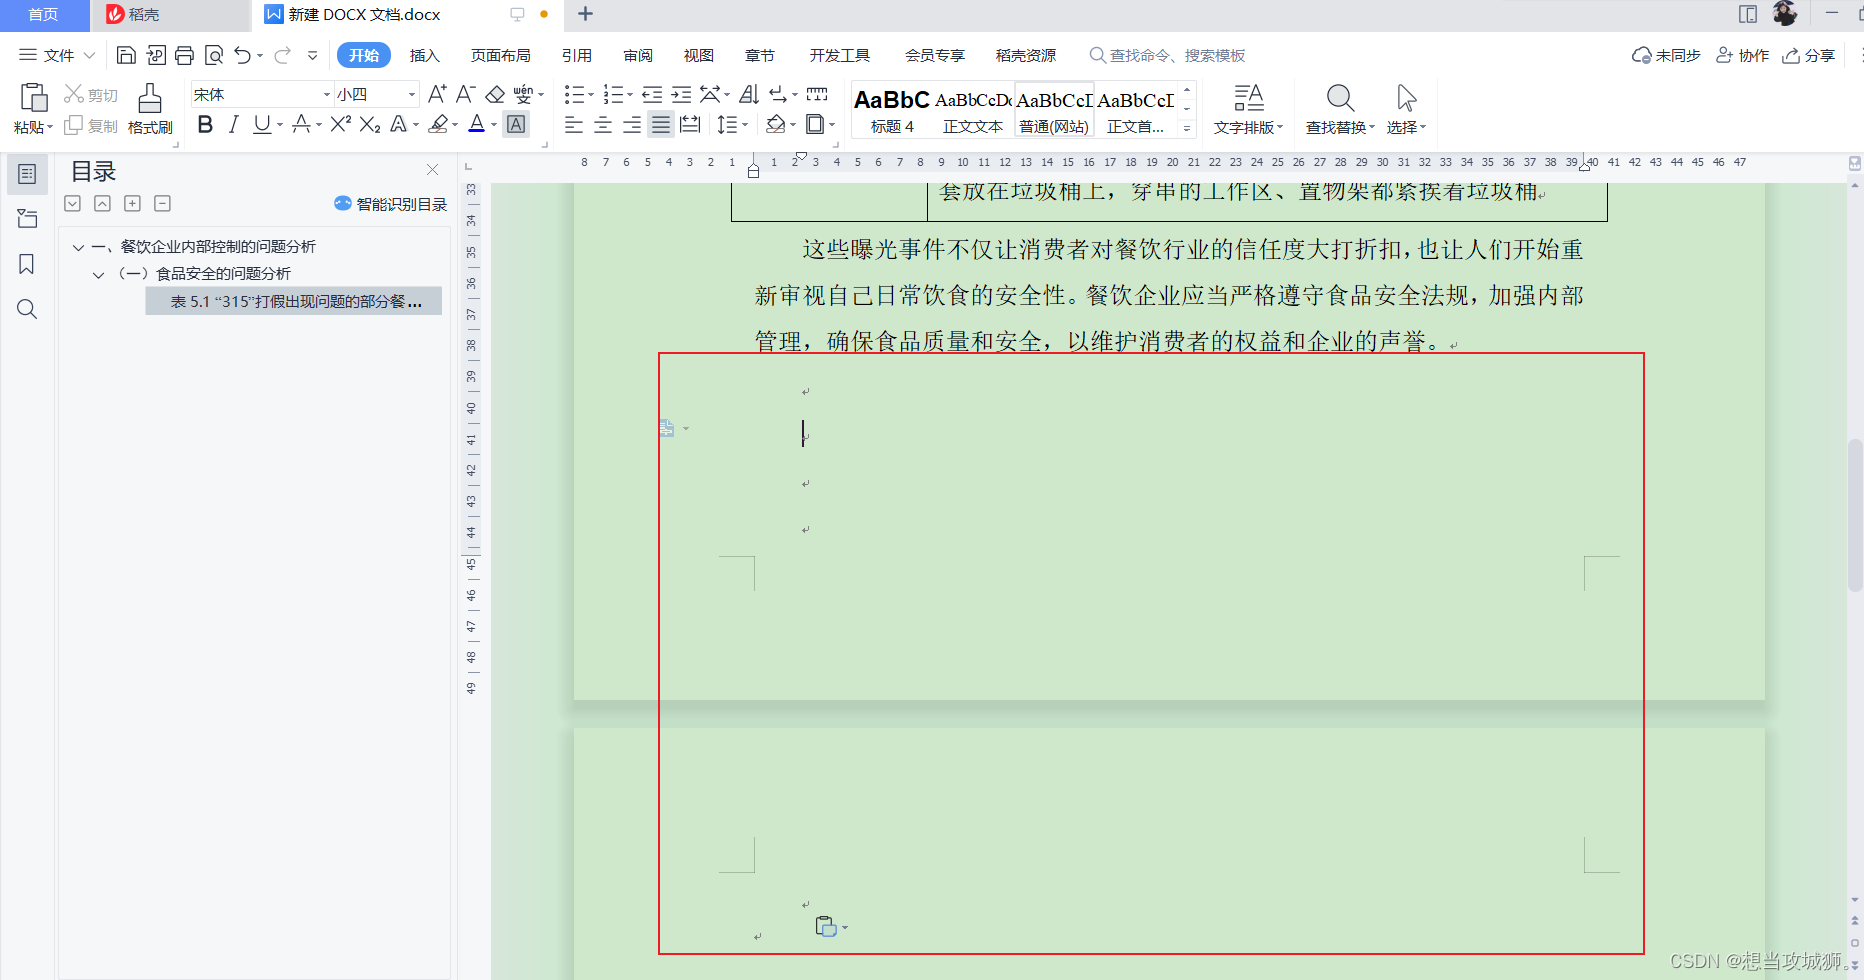Click the increase indent icon
Screen dimensions: 1864x980
coord(681,94)
